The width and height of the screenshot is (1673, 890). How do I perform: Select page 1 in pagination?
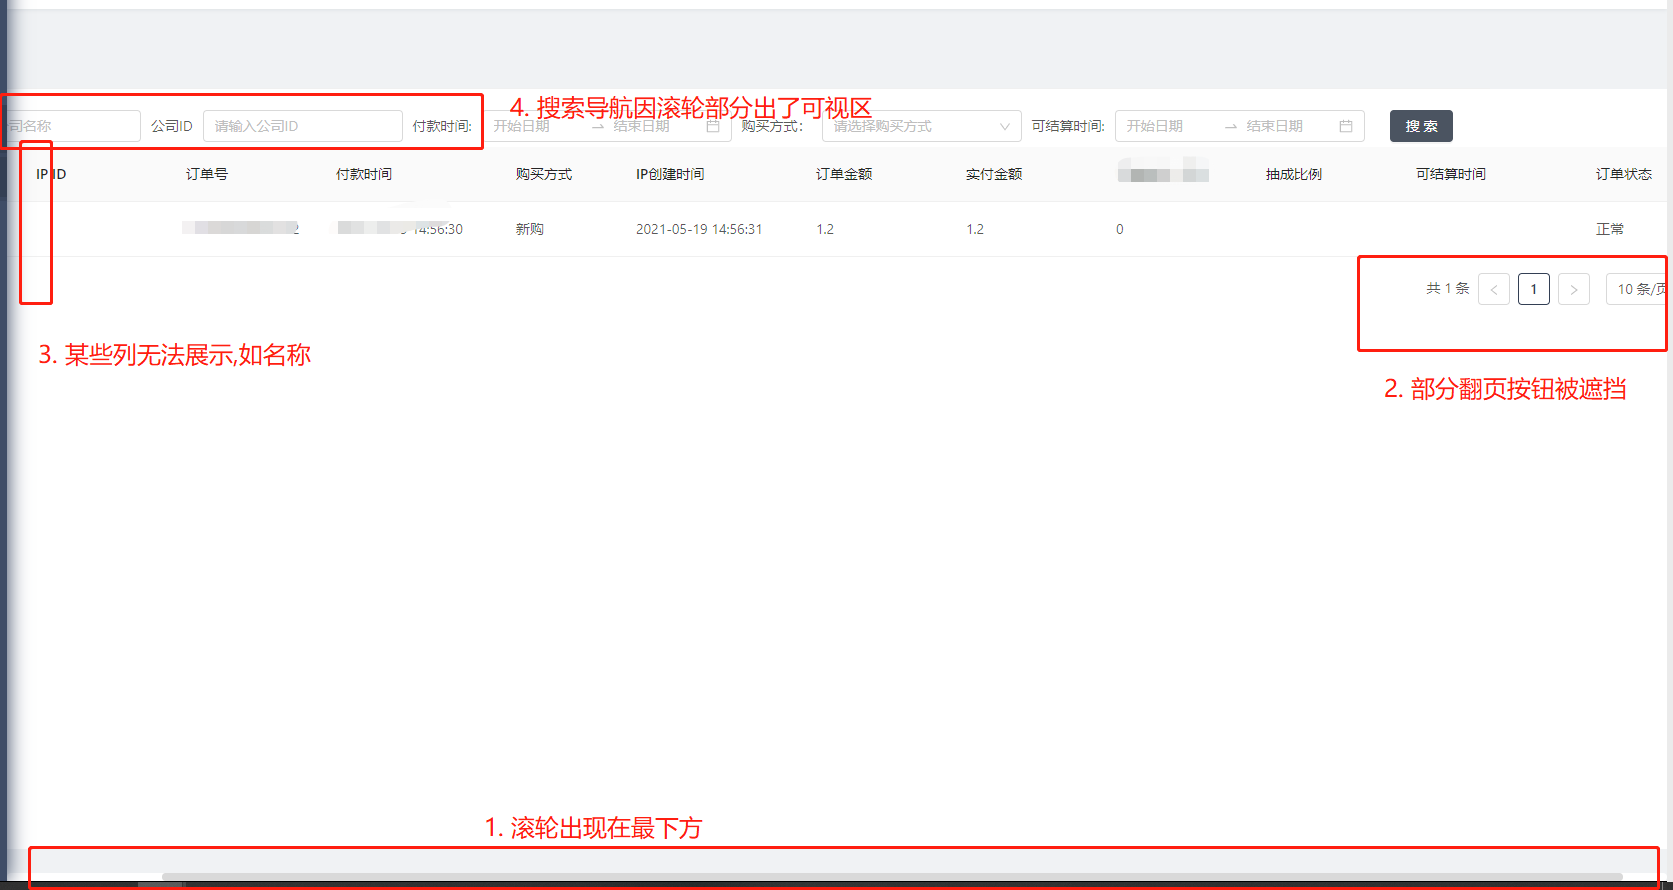click(x=1534, y=289)
